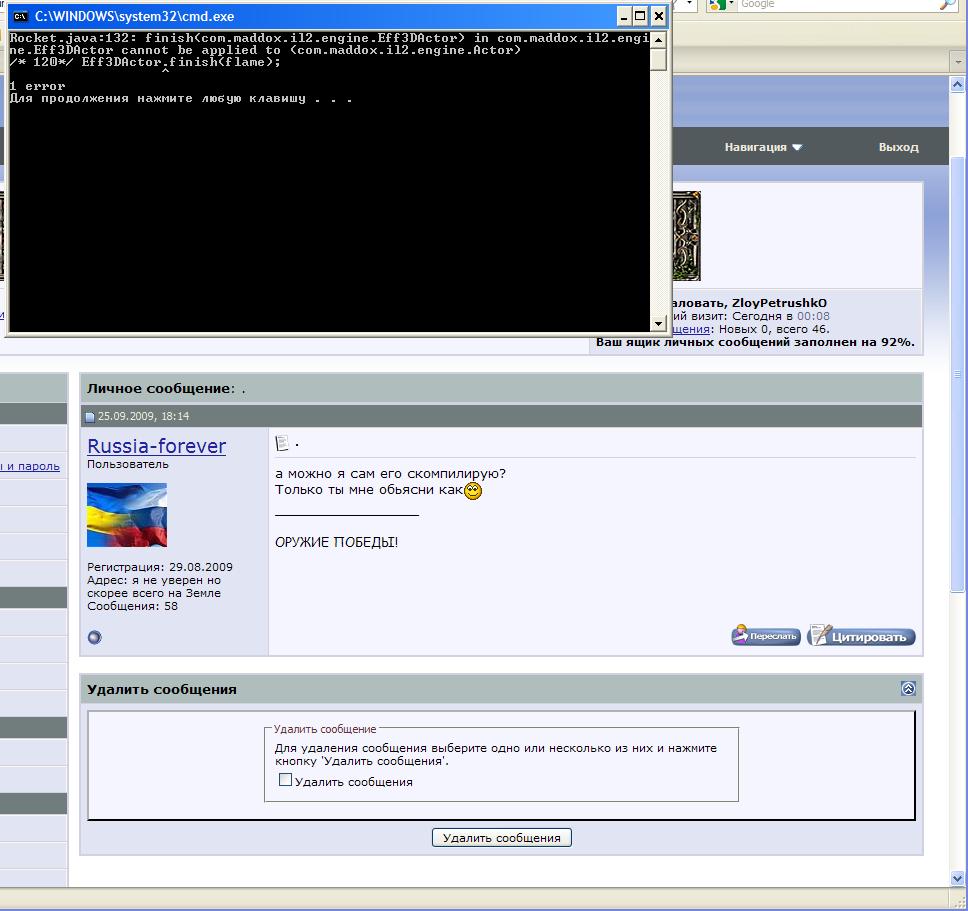The height and width of the screenshot is (911, 968).
Task: Click cmd window scrollbar up arrow
Action: click(x=658, y=40)
